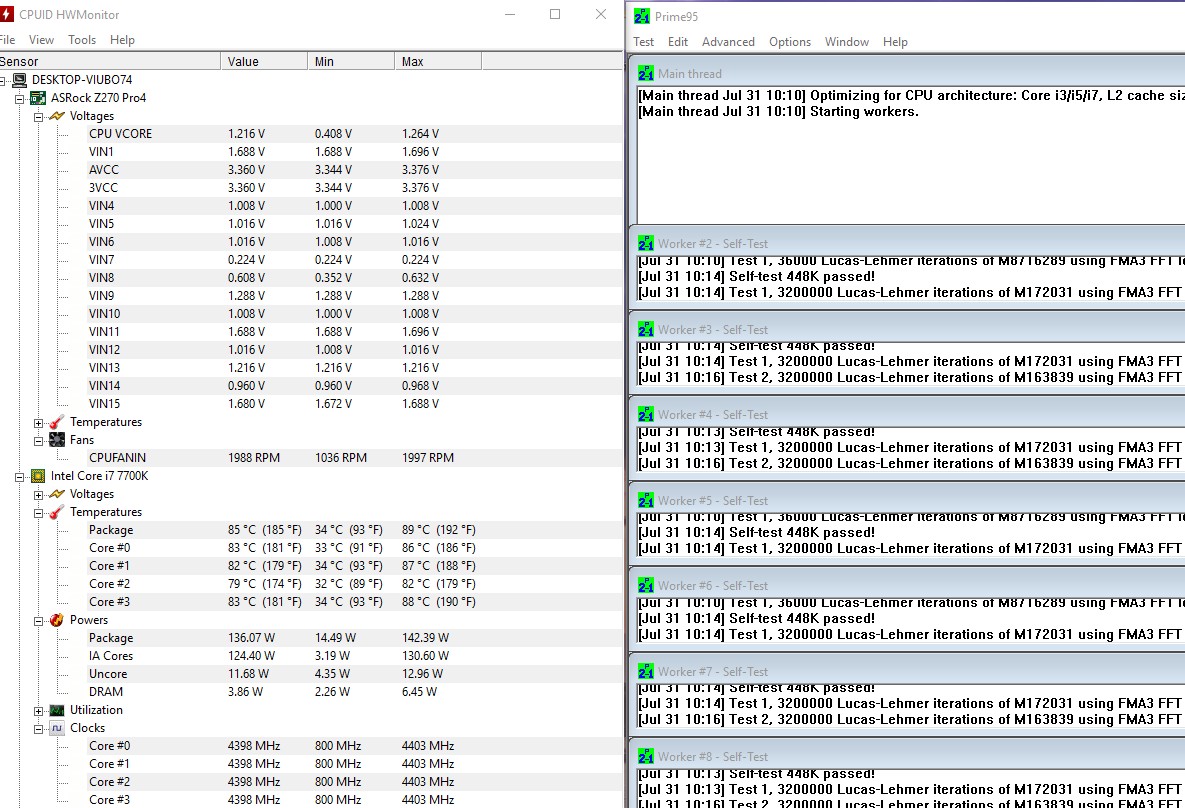Click the Prime95 title bar icon
Image resolution: width=1185 pixels, height=808 pixels.
[642, 16]
